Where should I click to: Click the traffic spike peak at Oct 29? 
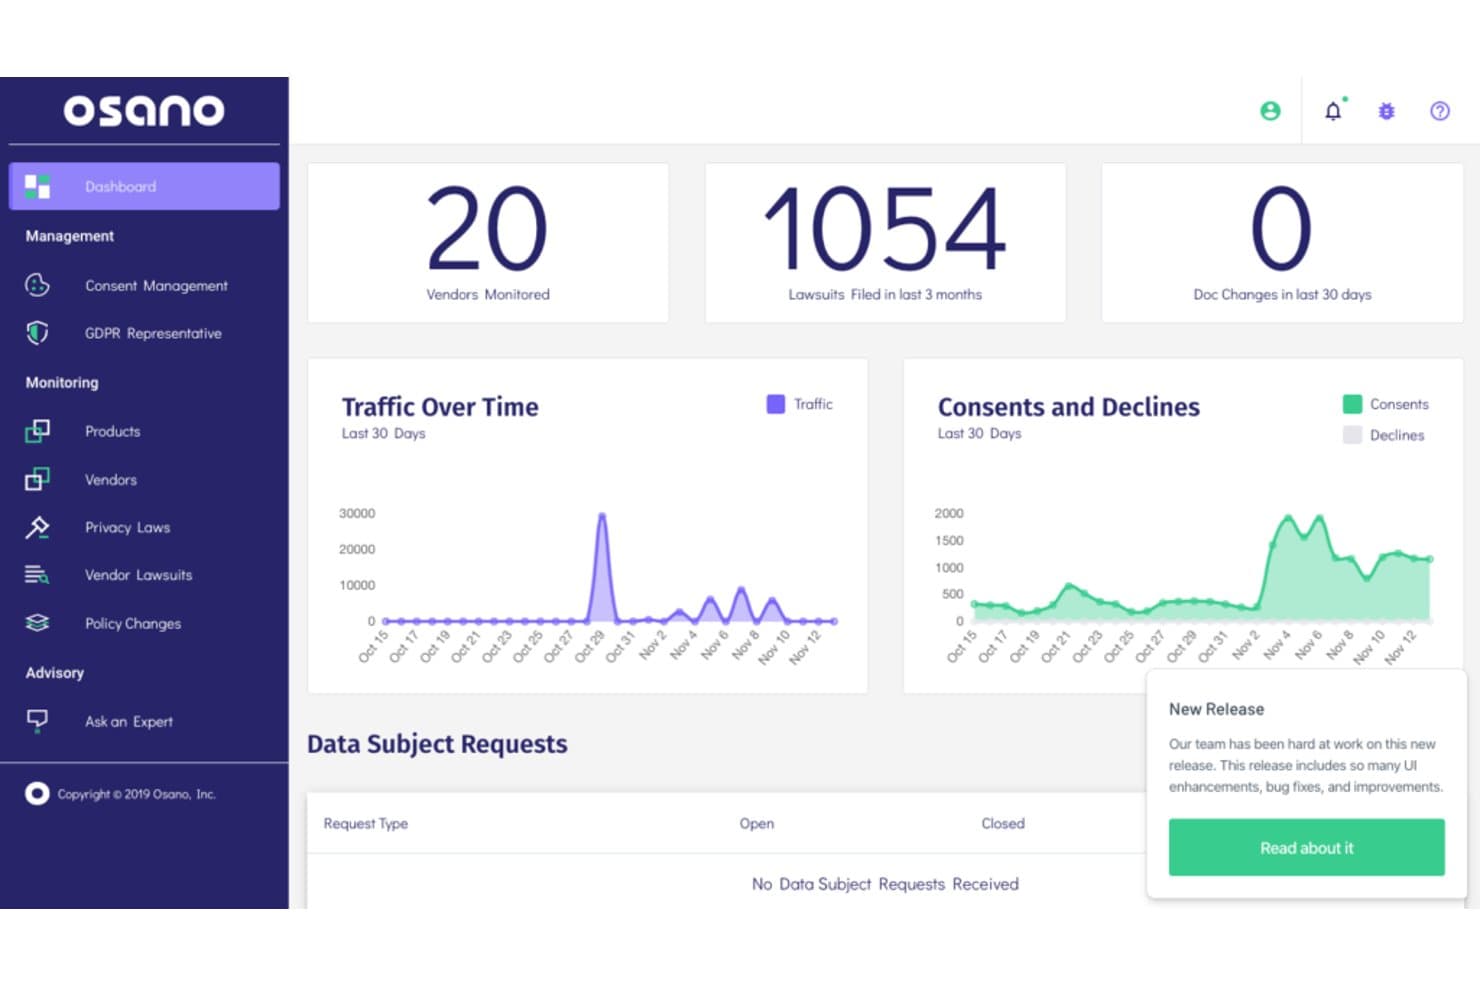[x=602, y=516]
